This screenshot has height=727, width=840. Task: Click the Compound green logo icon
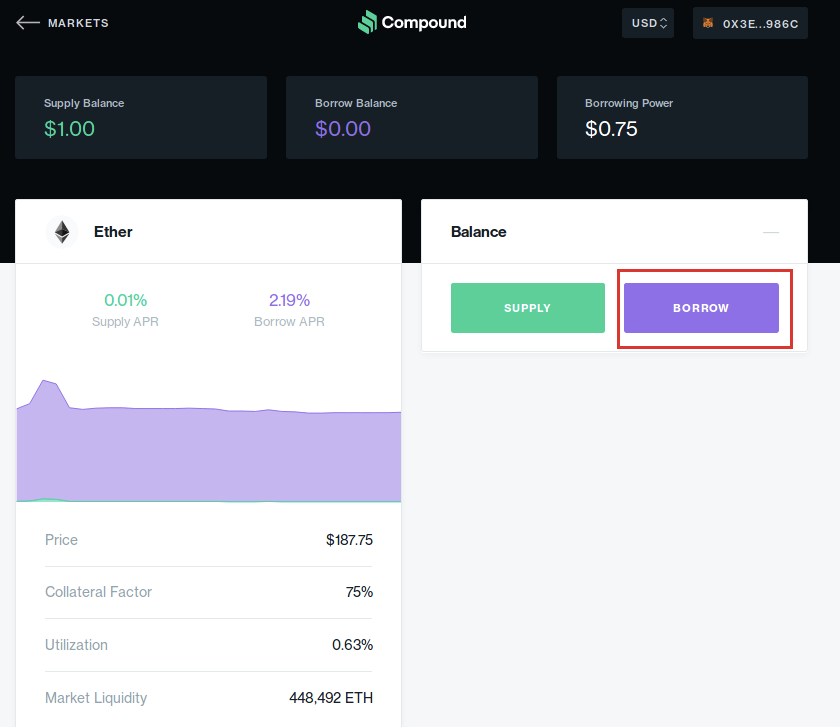point(368,22)
